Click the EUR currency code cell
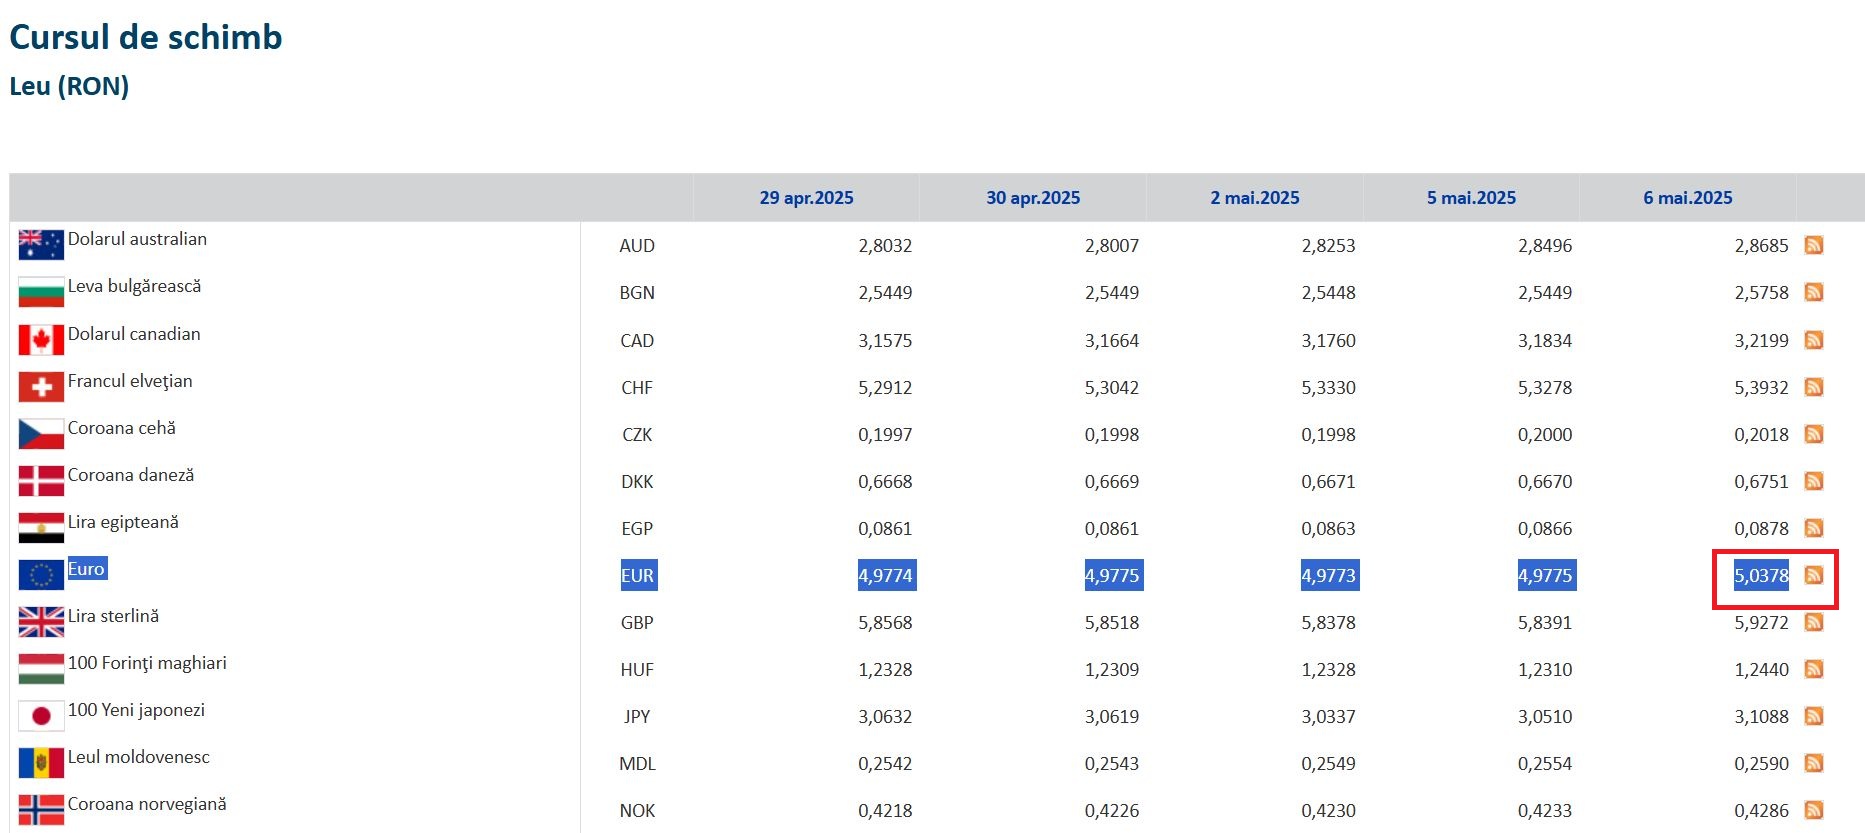The height and width of the screenshot is (833, 1865). click(x=637, y=576)
